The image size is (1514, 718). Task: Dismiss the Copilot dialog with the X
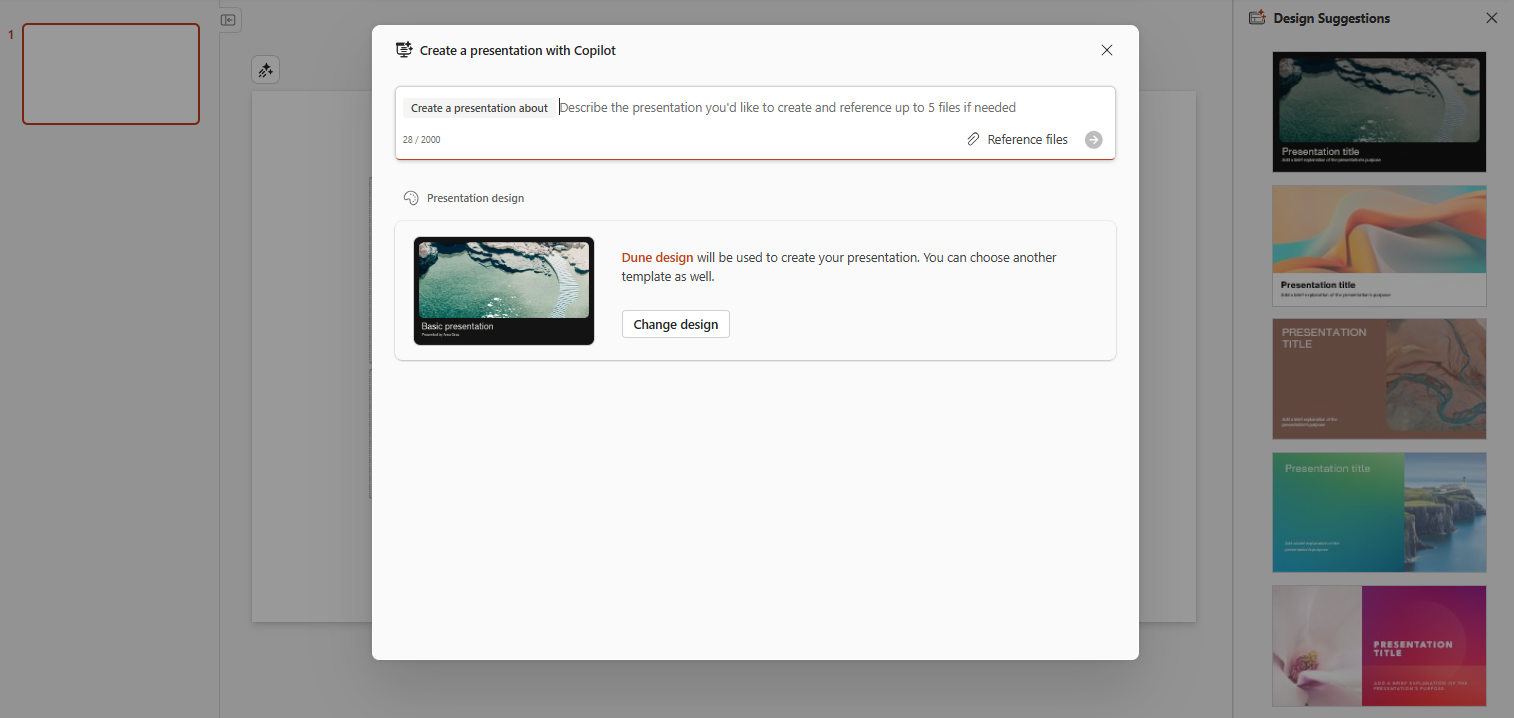tap(1107, 49)
